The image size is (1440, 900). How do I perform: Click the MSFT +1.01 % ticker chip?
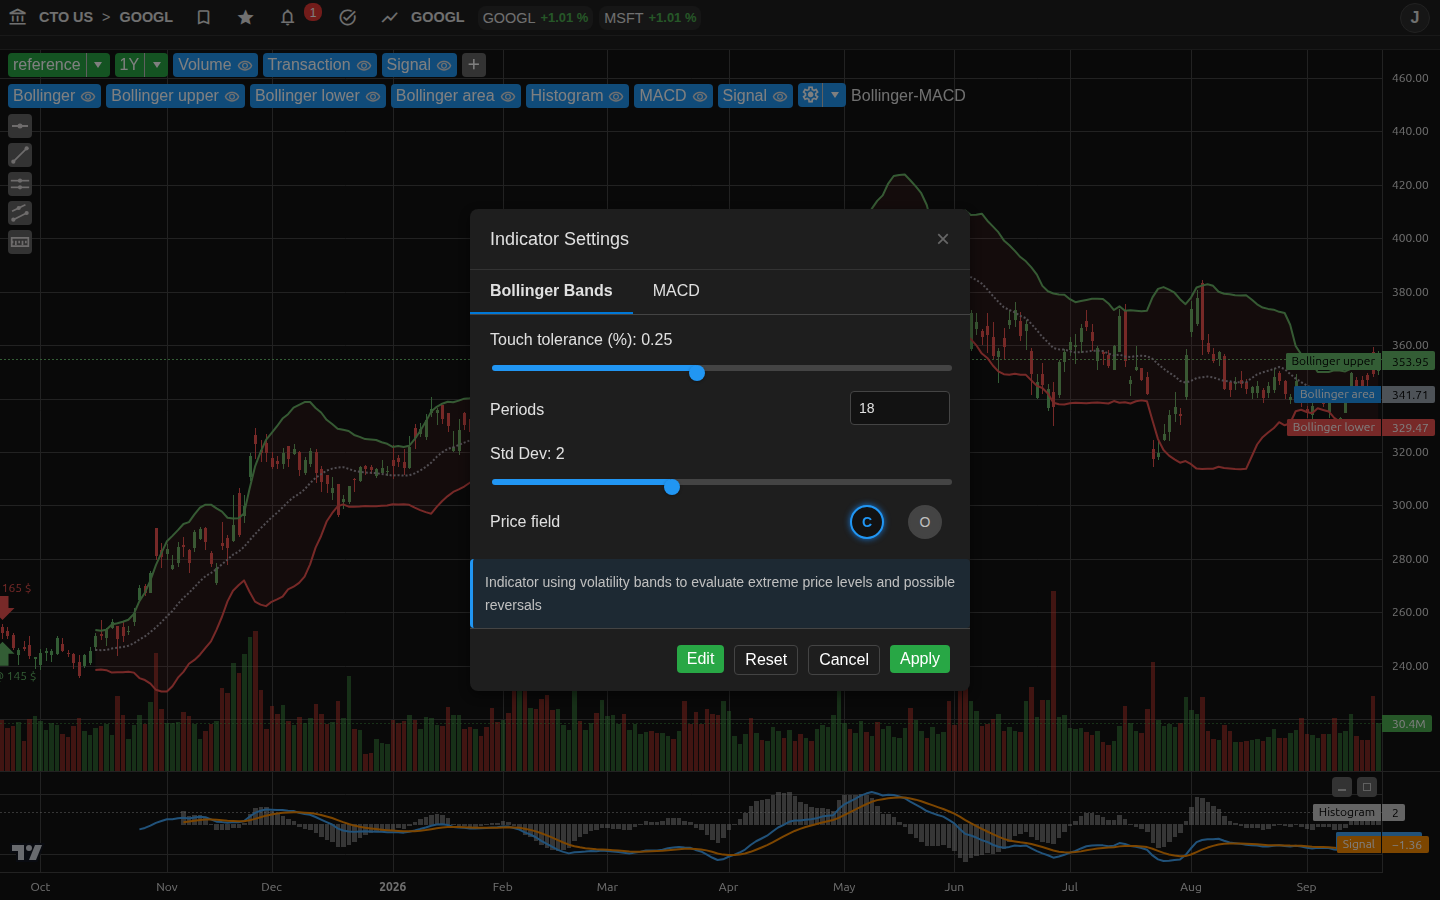(x=650, y=18)
